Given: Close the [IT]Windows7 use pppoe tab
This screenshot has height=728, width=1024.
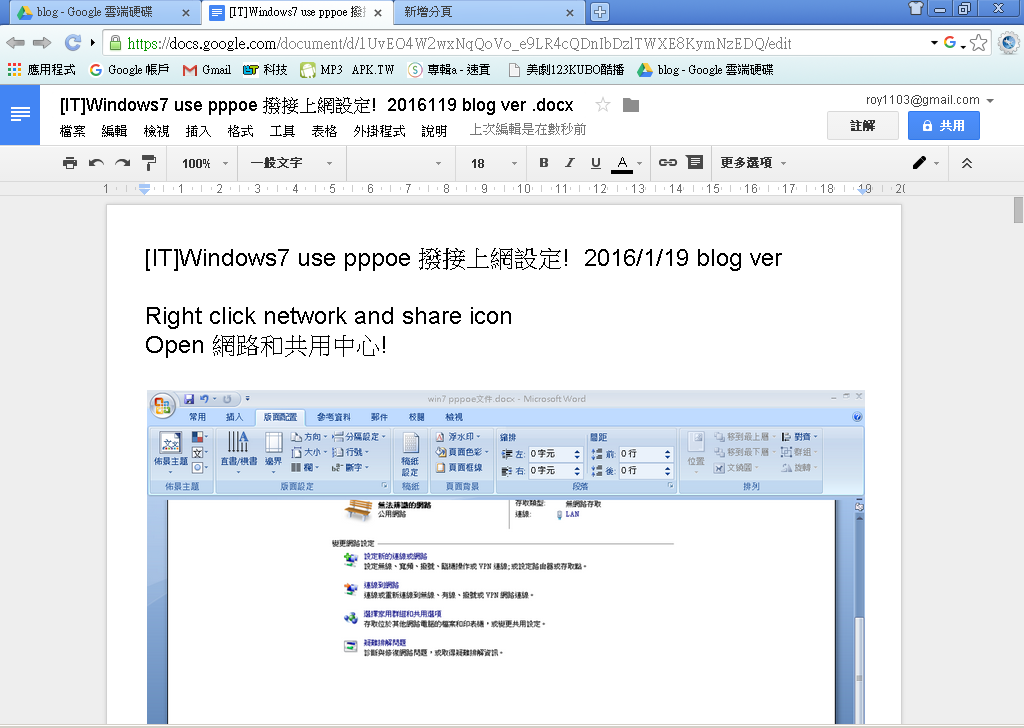Looking at the screenshot, I should tap(377, 12).
